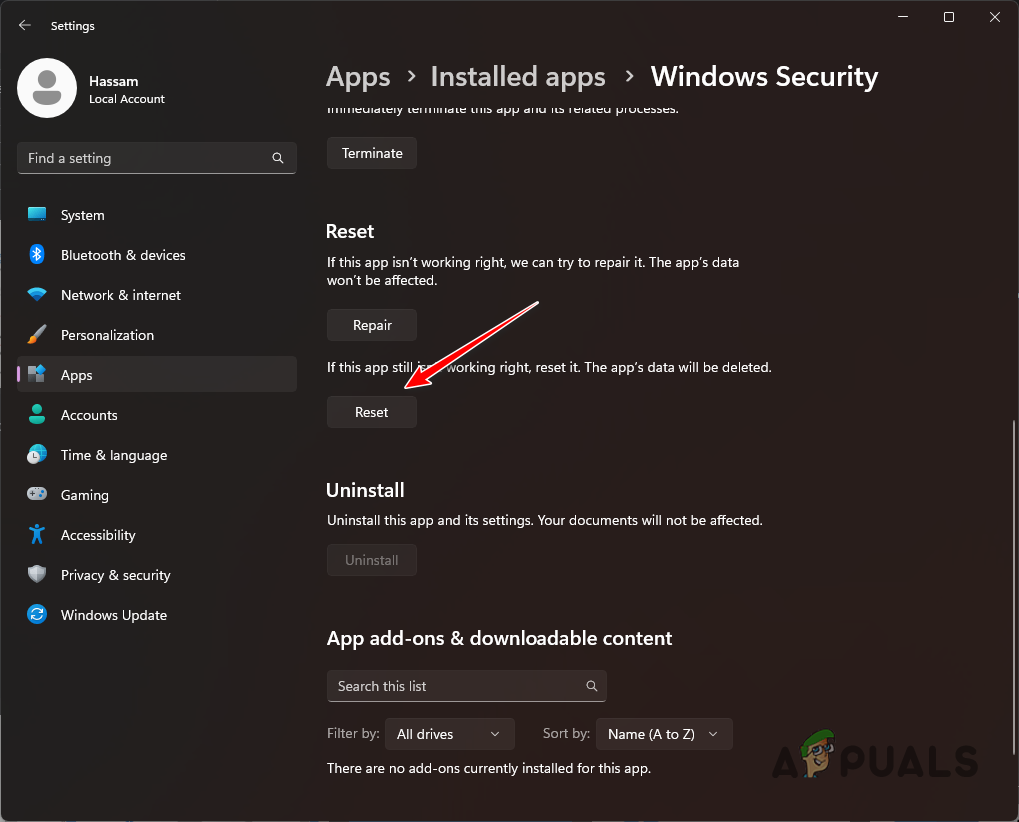Open the Name (A to Z) sort dropdown
1019x822 pixels.
(x=663, y=734)
